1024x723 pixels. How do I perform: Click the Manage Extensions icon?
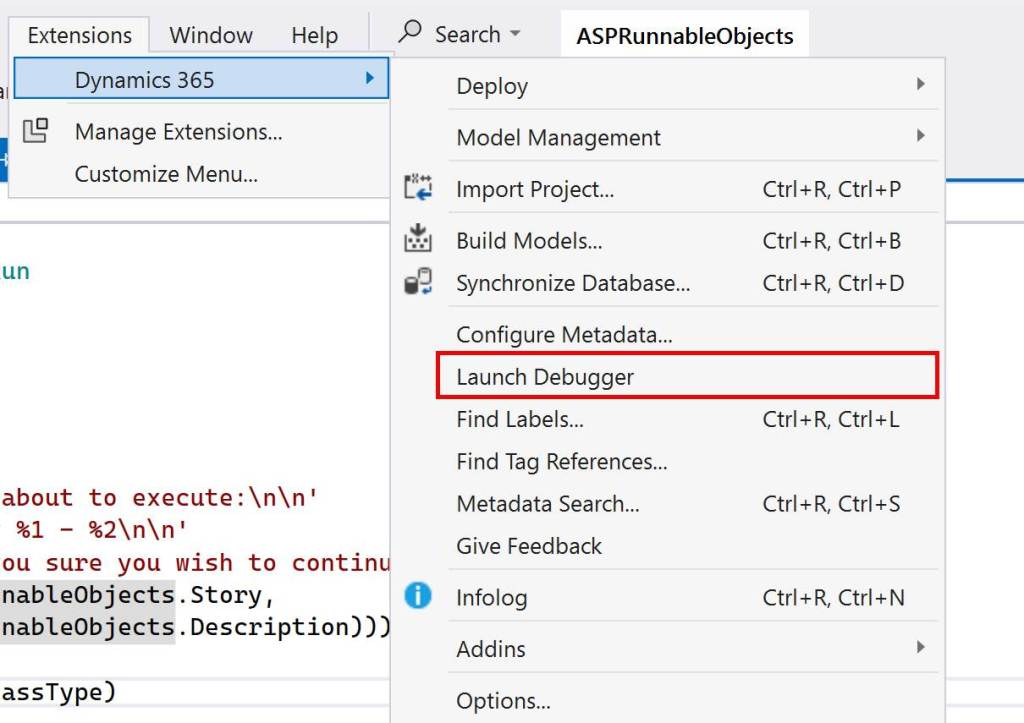pos(36,131)
